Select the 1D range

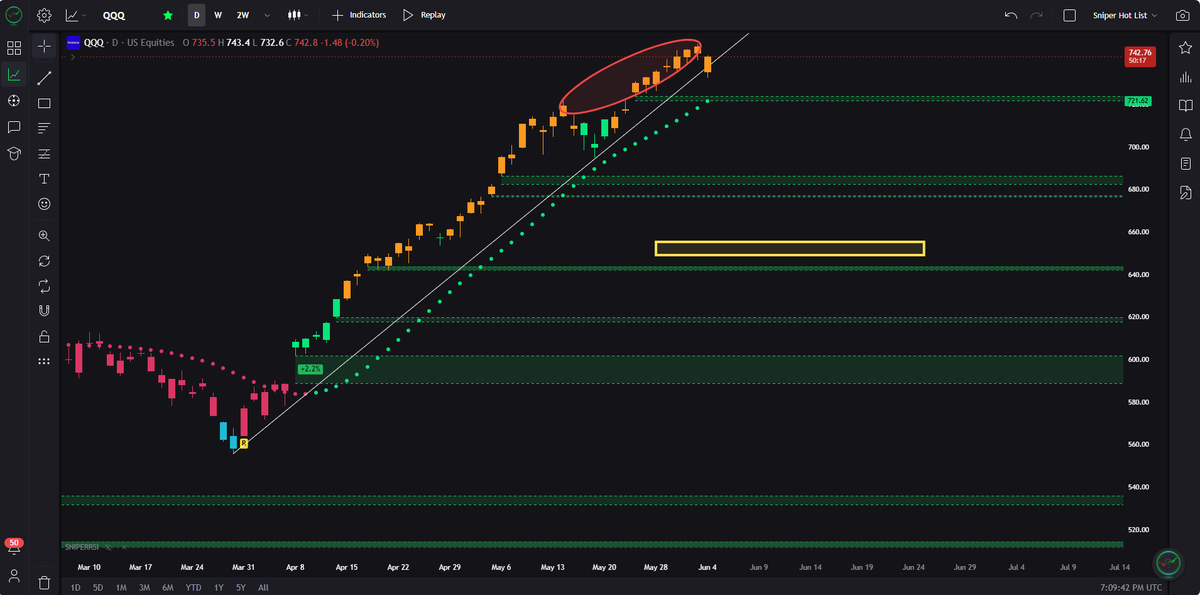click(75, 588)
